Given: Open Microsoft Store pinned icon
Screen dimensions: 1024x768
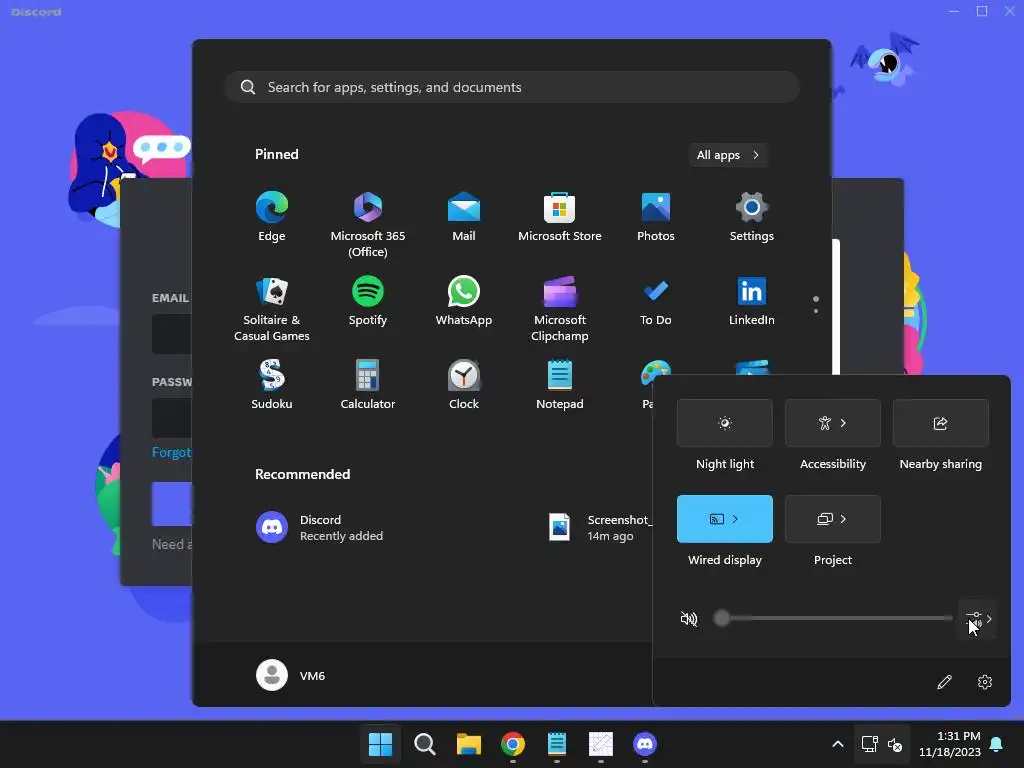Looking at the screenshot, I should [x=560, y=217].
